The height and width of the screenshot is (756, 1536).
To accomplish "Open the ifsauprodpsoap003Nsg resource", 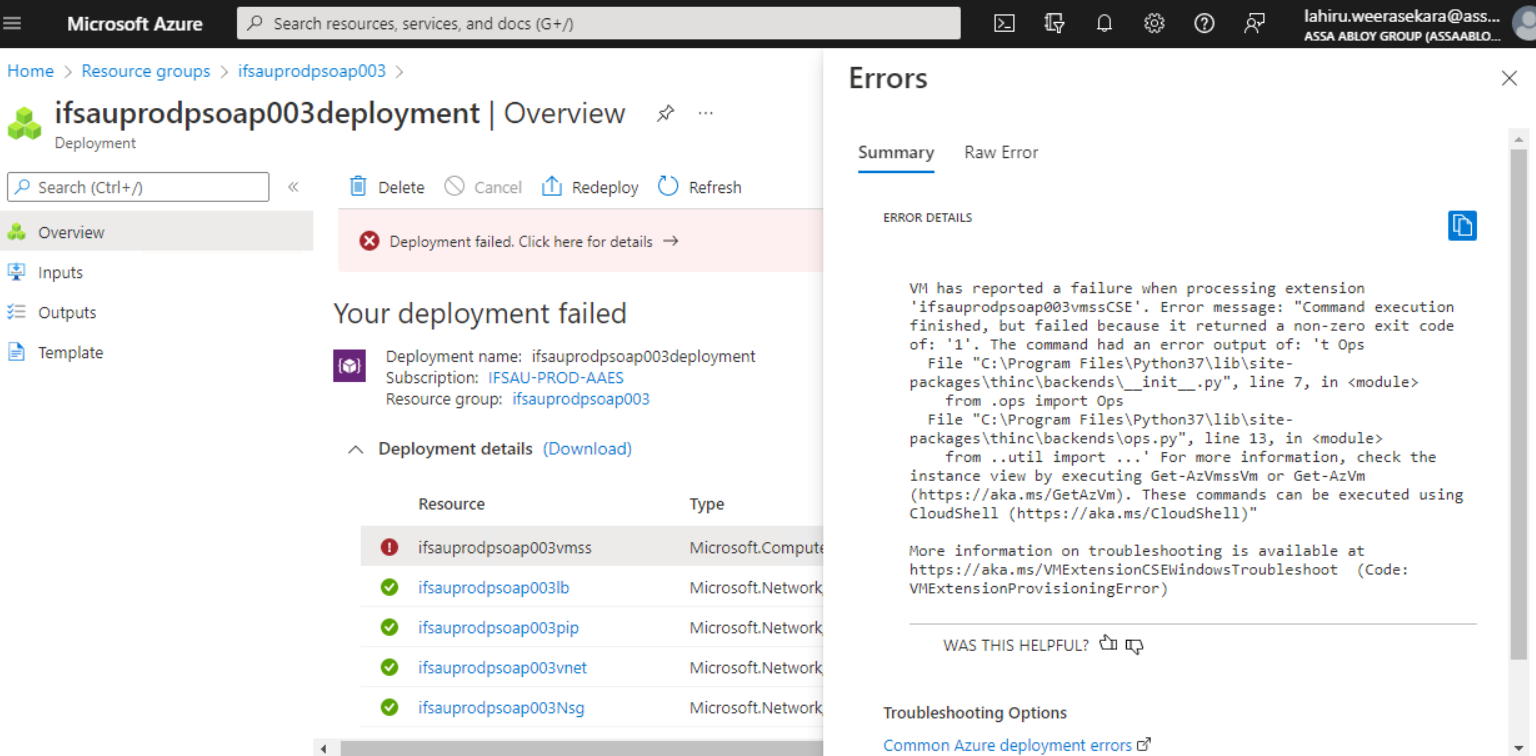I will (501, 708).
